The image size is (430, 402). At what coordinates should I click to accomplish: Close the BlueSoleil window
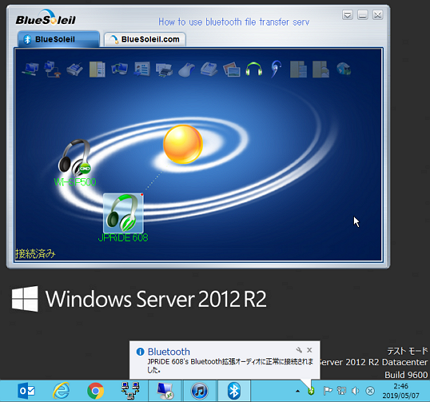click(x=377, y=15)
